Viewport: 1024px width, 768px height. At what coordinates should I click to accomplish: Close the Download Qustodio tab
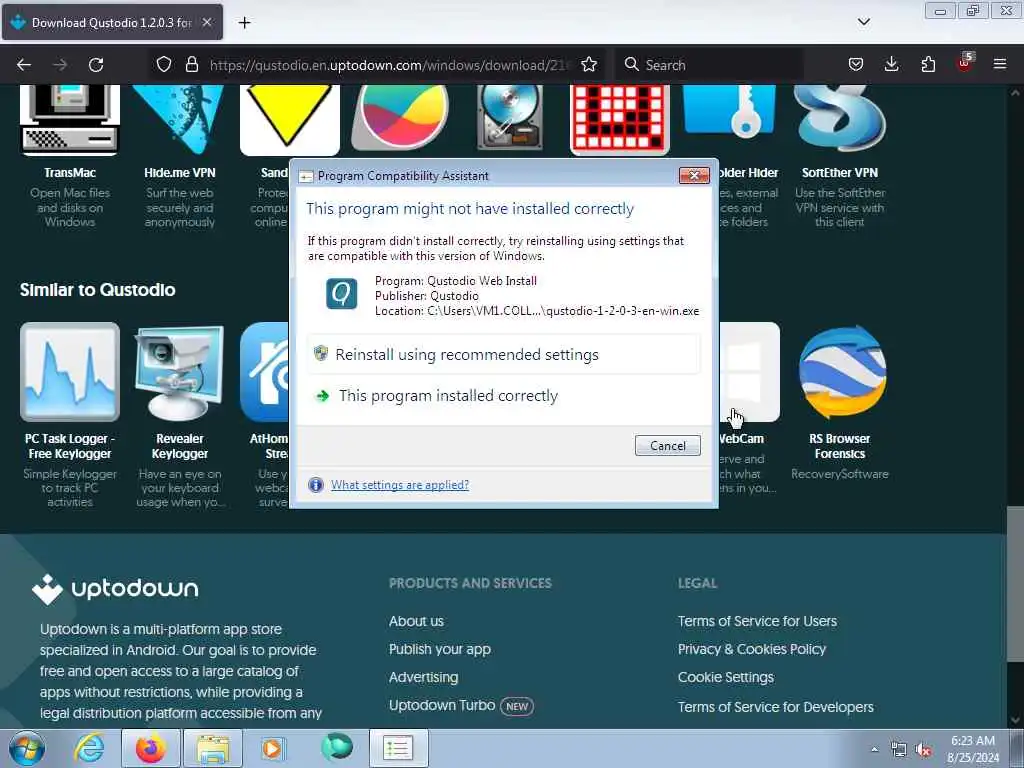[x=206, y=22]
